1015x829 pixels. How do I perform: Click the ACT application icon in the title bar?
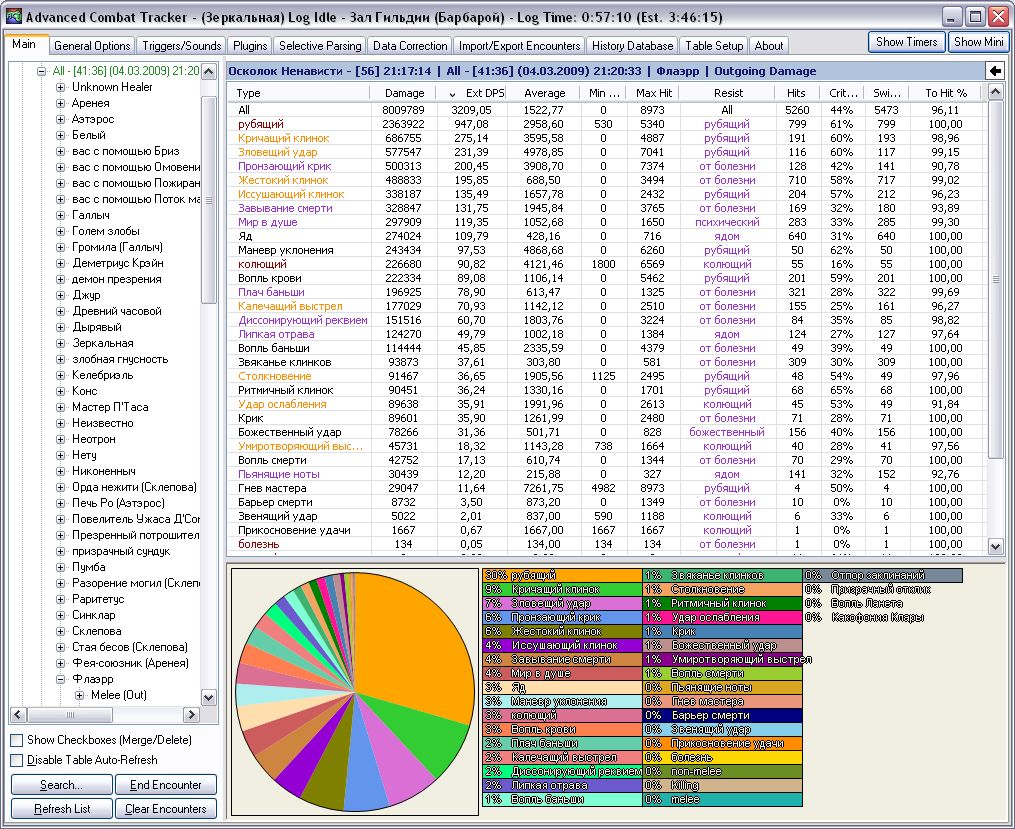click(13, 16)
